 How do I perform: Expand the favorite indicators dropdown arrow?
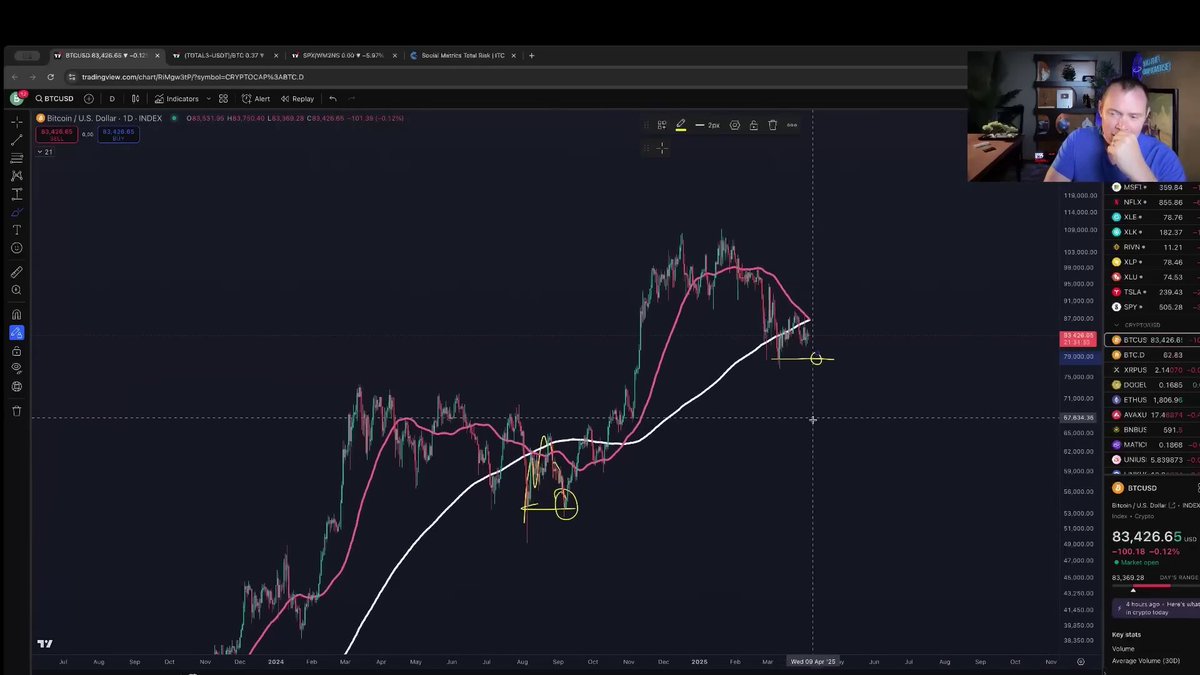pyautogui.click(x=208, y=99)
